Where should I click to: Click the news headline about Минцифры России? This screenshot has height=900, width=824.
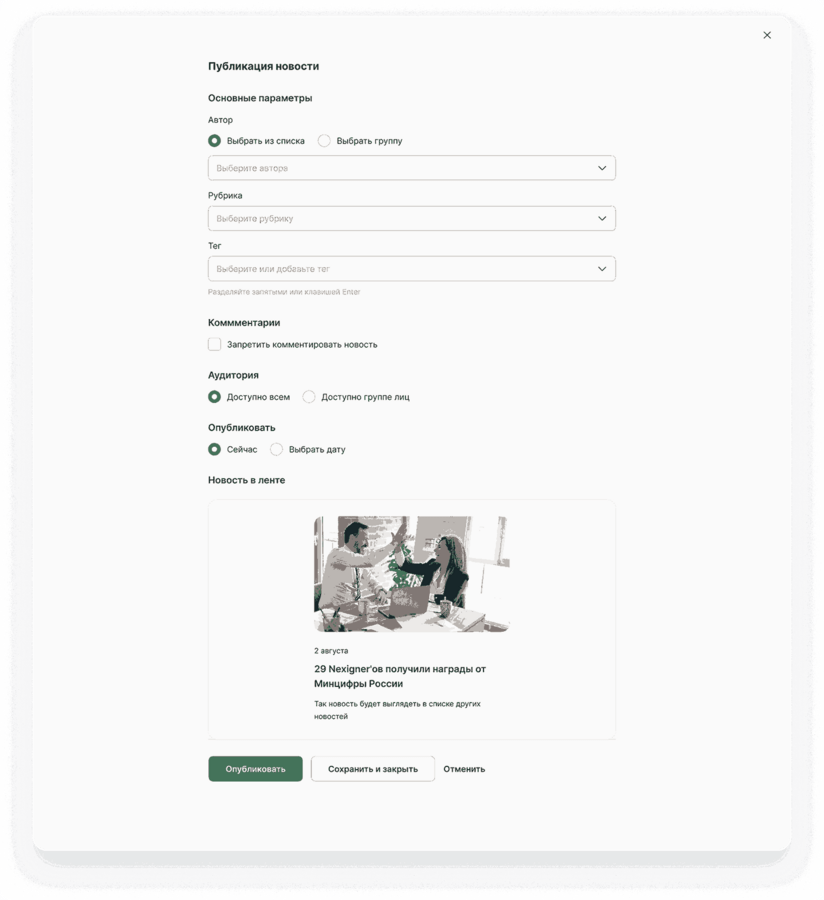point(400,676)
